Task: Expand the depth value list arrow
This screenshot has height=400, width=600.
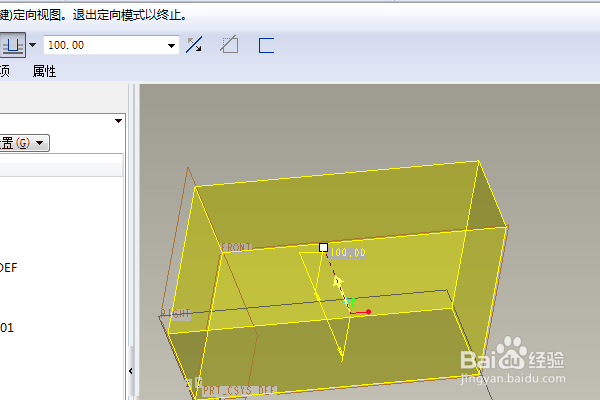Action: [x=171, y=46]
